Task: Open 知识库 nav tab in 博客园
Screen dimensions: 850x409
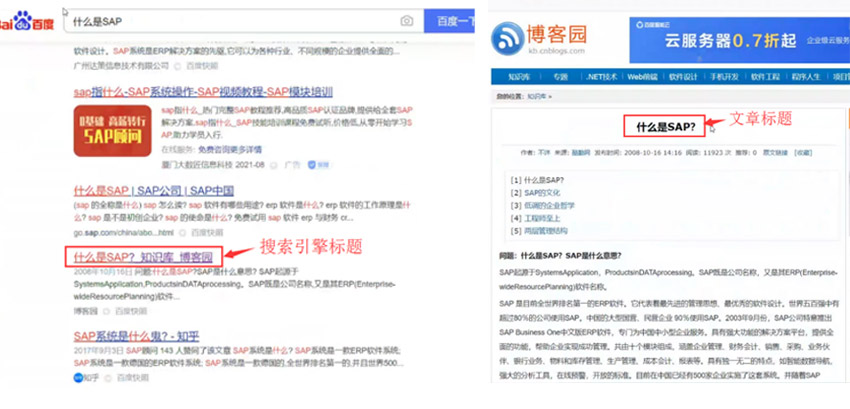Action: [519, 76]
